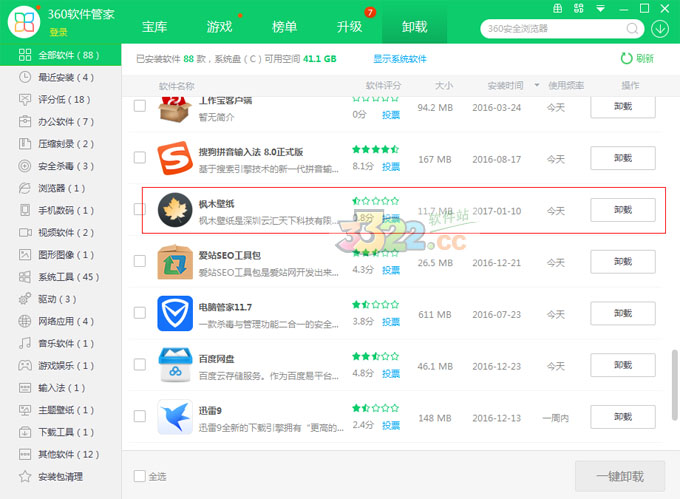This screenshot has width=680, height=499.
Task: Click the 迅雷9 bird icon
Action: click(175, 417)
